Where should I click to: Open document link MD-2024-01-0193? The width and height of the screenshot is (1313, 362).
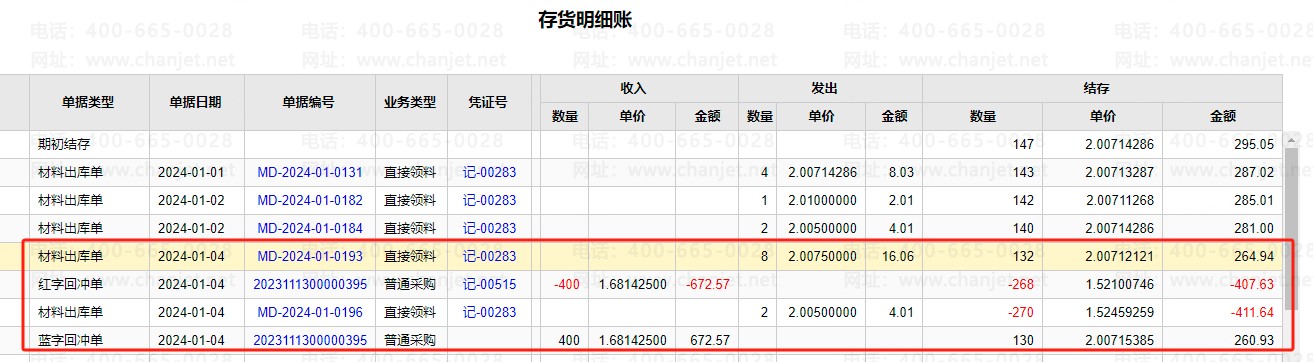click(310, 256)
